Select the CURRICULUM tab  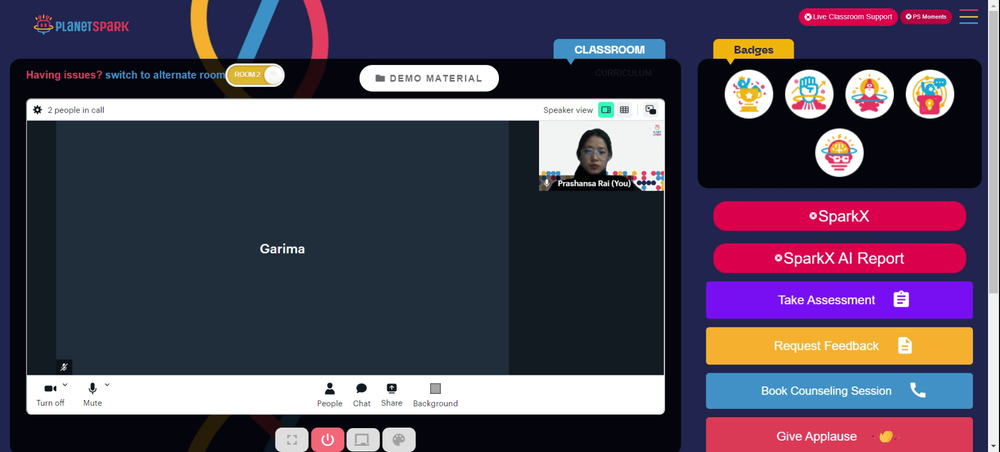(624, 73)
